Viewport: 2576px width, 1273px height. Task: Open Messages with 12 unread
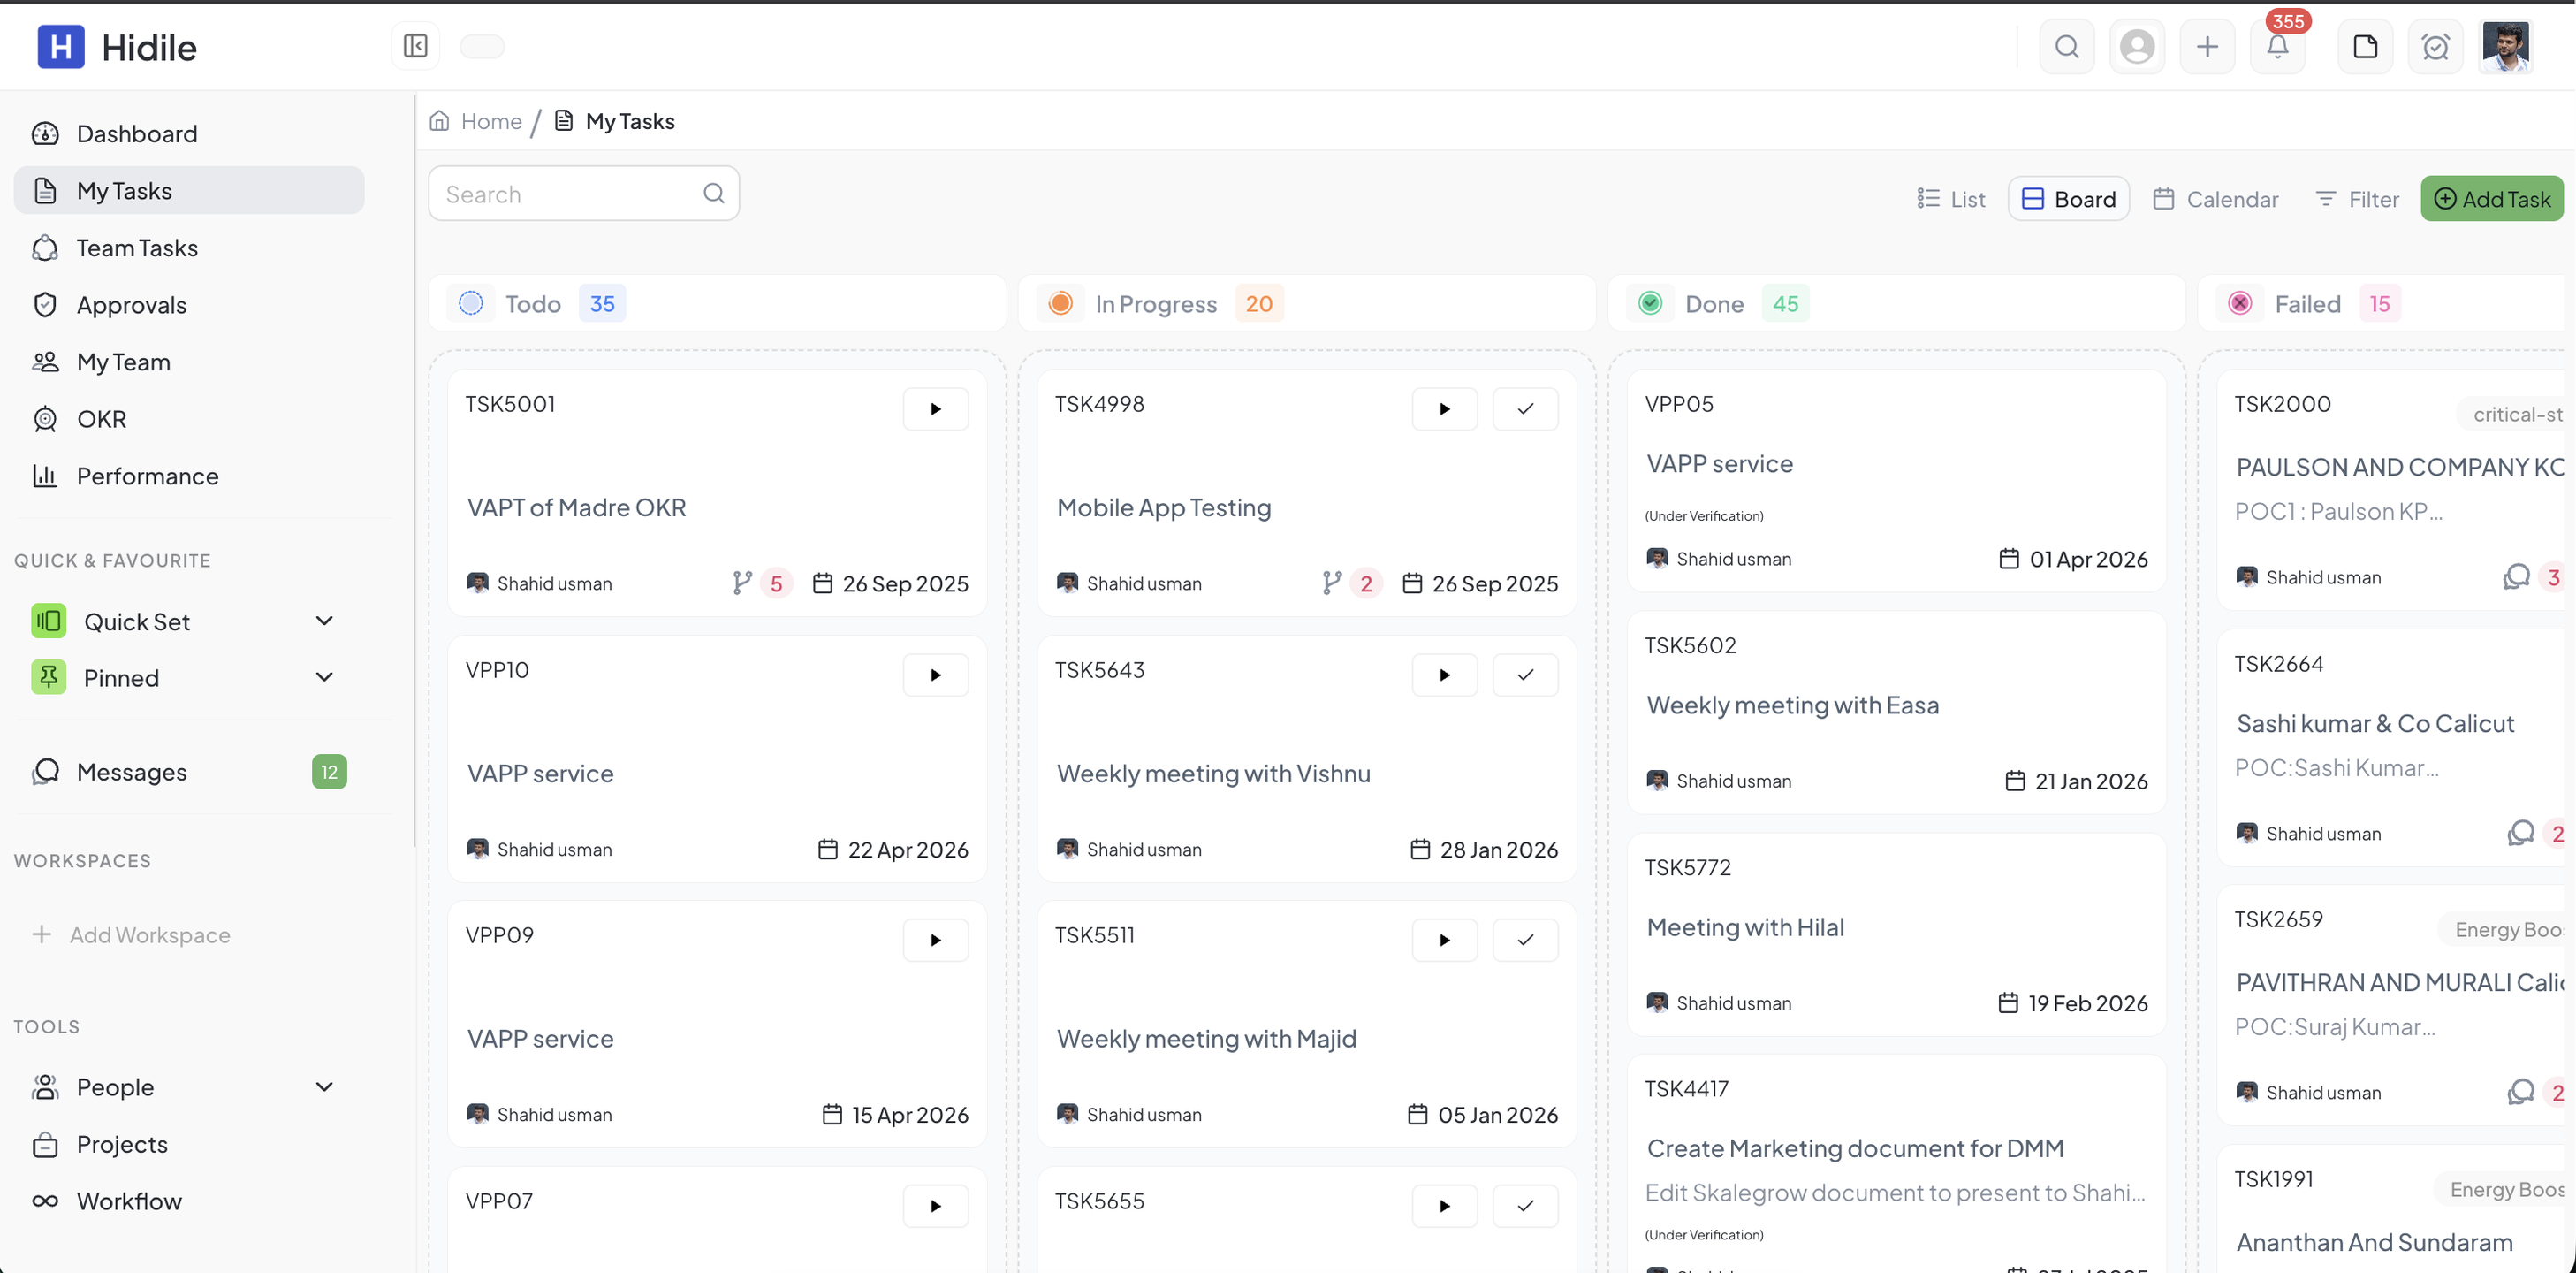click(x=189, y=772)
